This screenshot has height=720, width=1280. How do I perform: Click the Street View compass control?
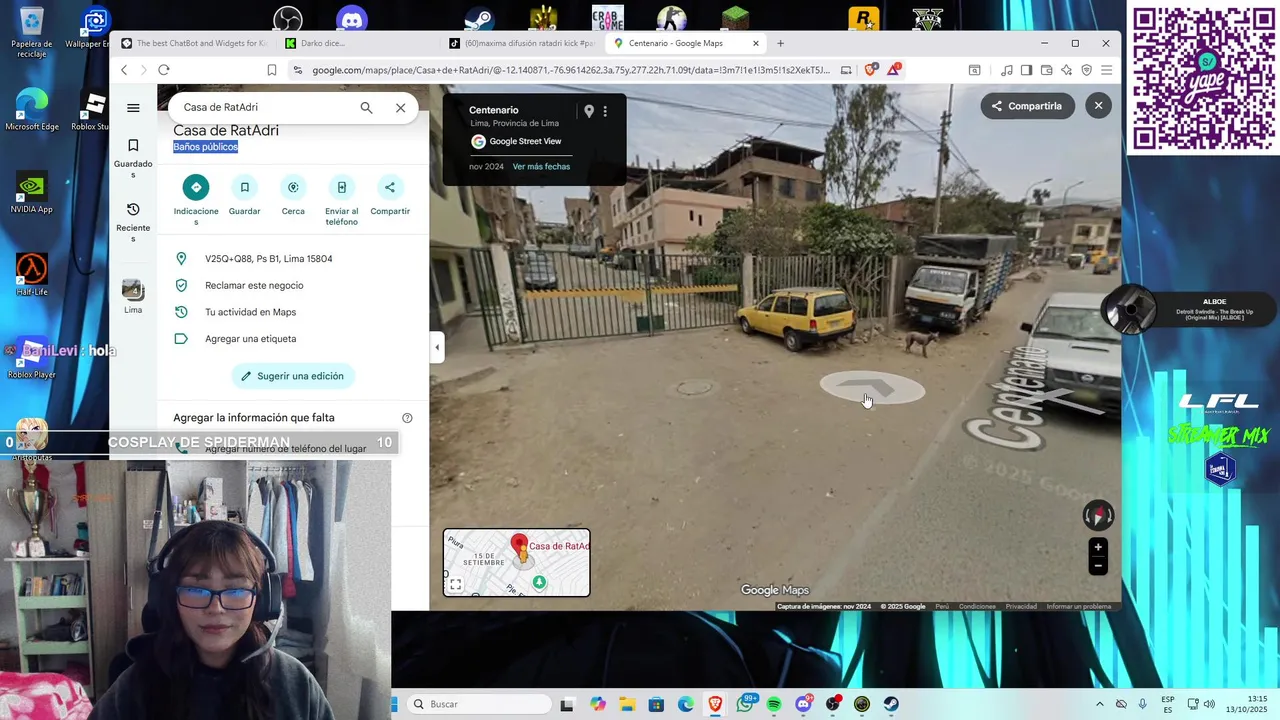pos(1098,515)
